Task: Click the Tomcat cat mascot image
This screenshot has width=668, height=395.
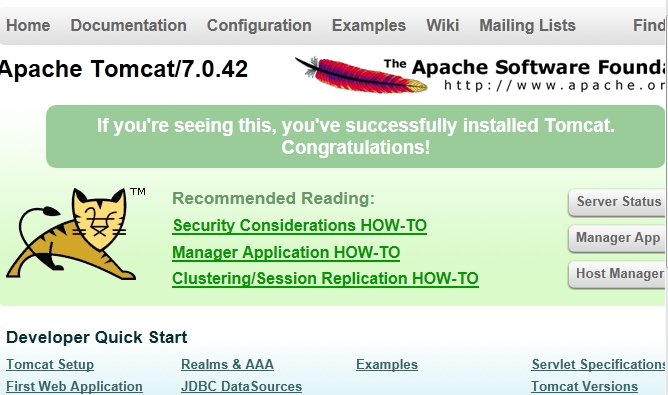Action: click(x=71, y=234)
